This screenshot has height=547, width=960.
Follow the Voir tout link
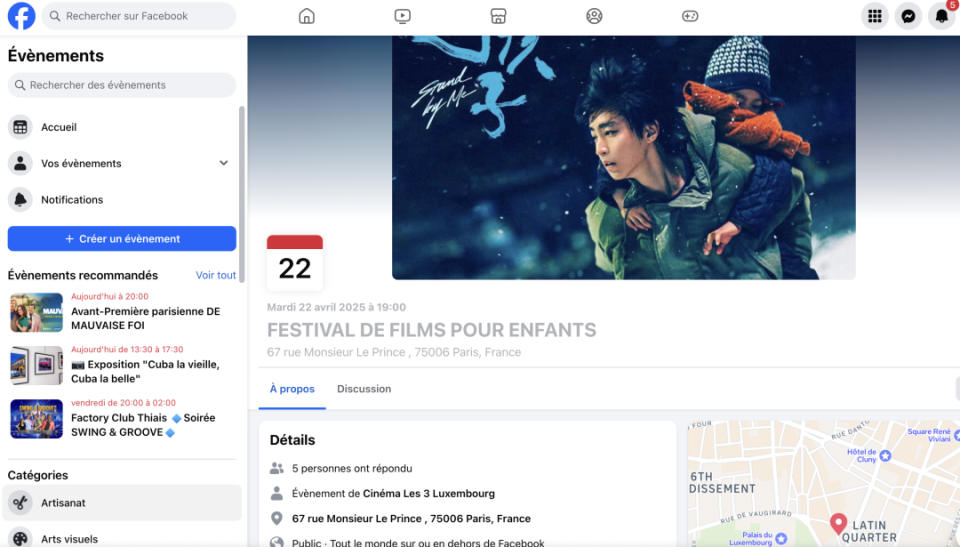(x=216, y=275)
